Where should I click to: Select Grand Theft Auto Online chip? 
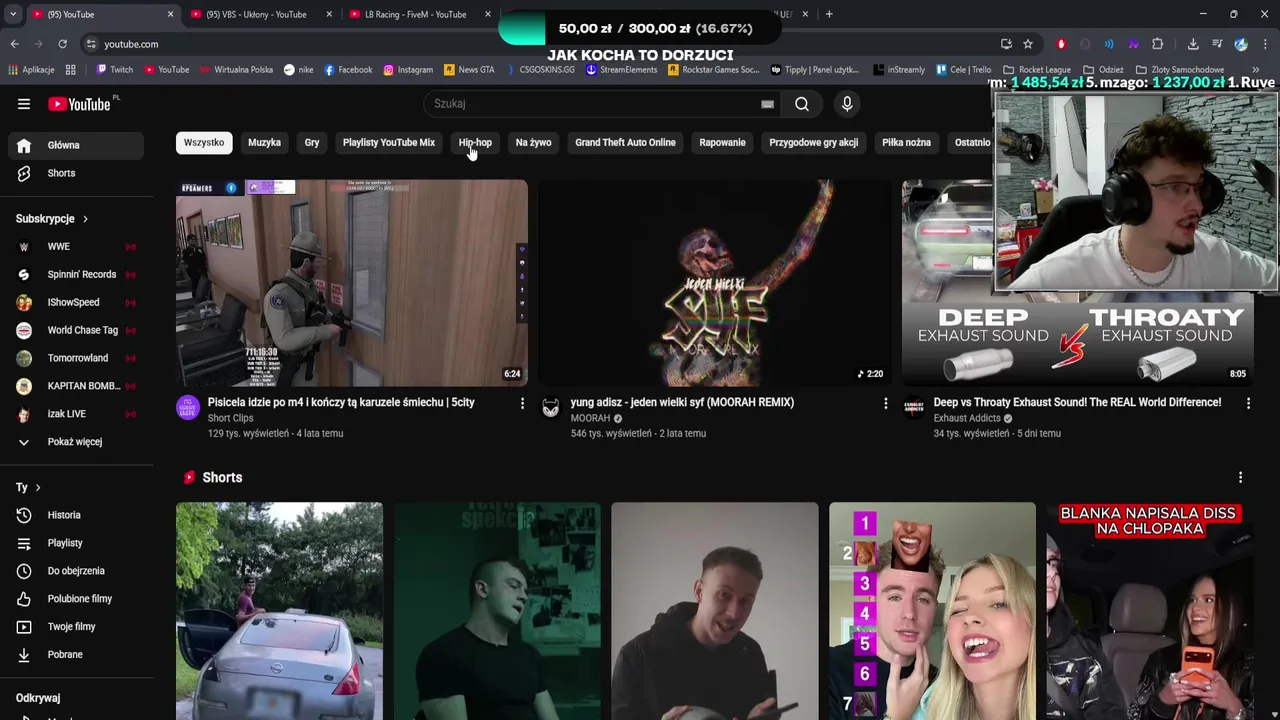click(x=625, y=142)
